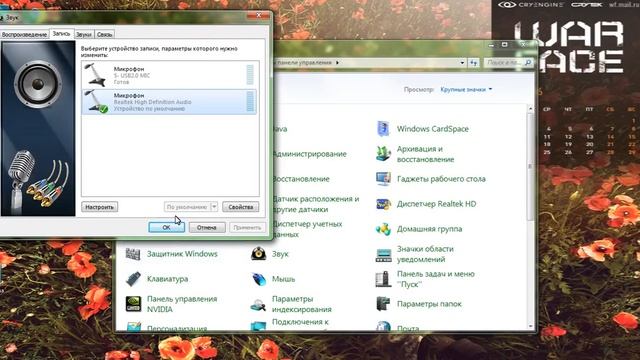Open Панель задач и меню Пуск icon
This screenshot has width=640, height=360.
[383, 279]
